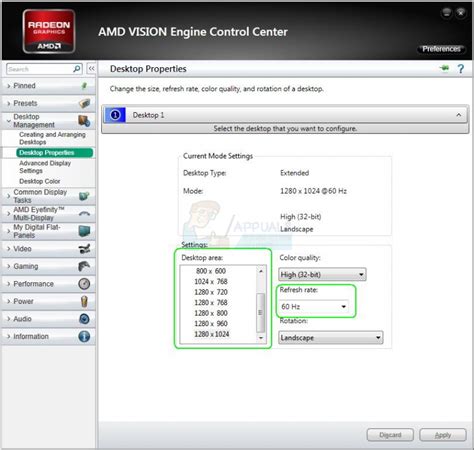
Task: Select 1280 x 800 resolution
Action: click(x=211, y=313)
